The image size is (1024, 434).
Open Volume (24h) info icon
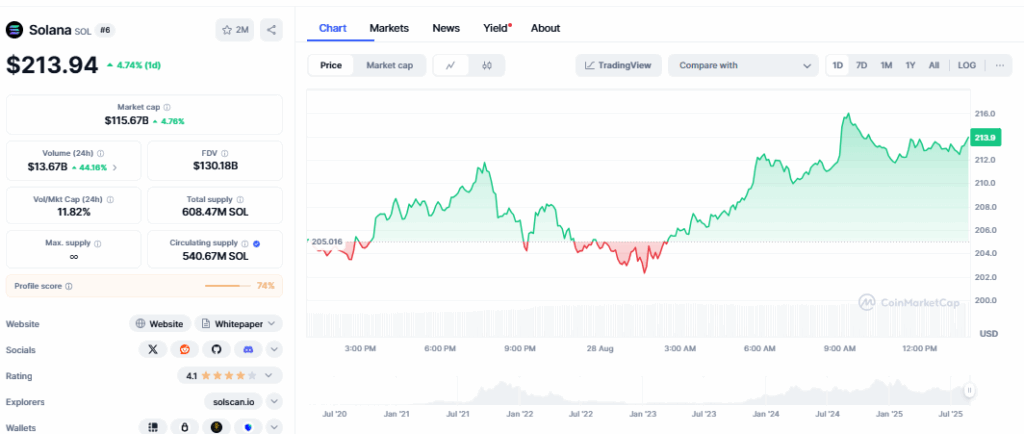tap(100, 153)
